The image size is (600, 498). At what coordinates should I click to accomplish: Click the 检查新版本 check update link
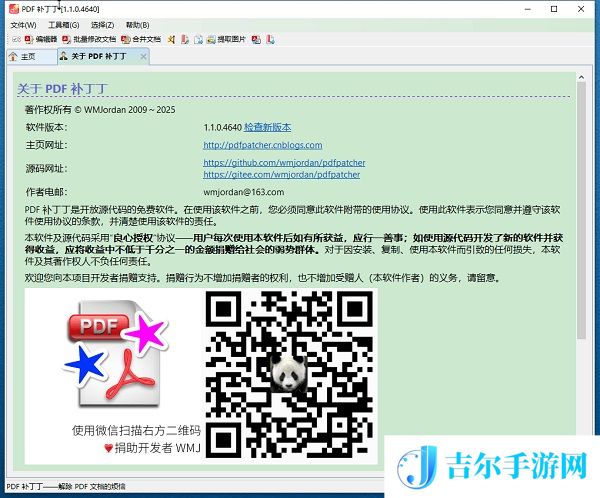(x=267, y=127)
